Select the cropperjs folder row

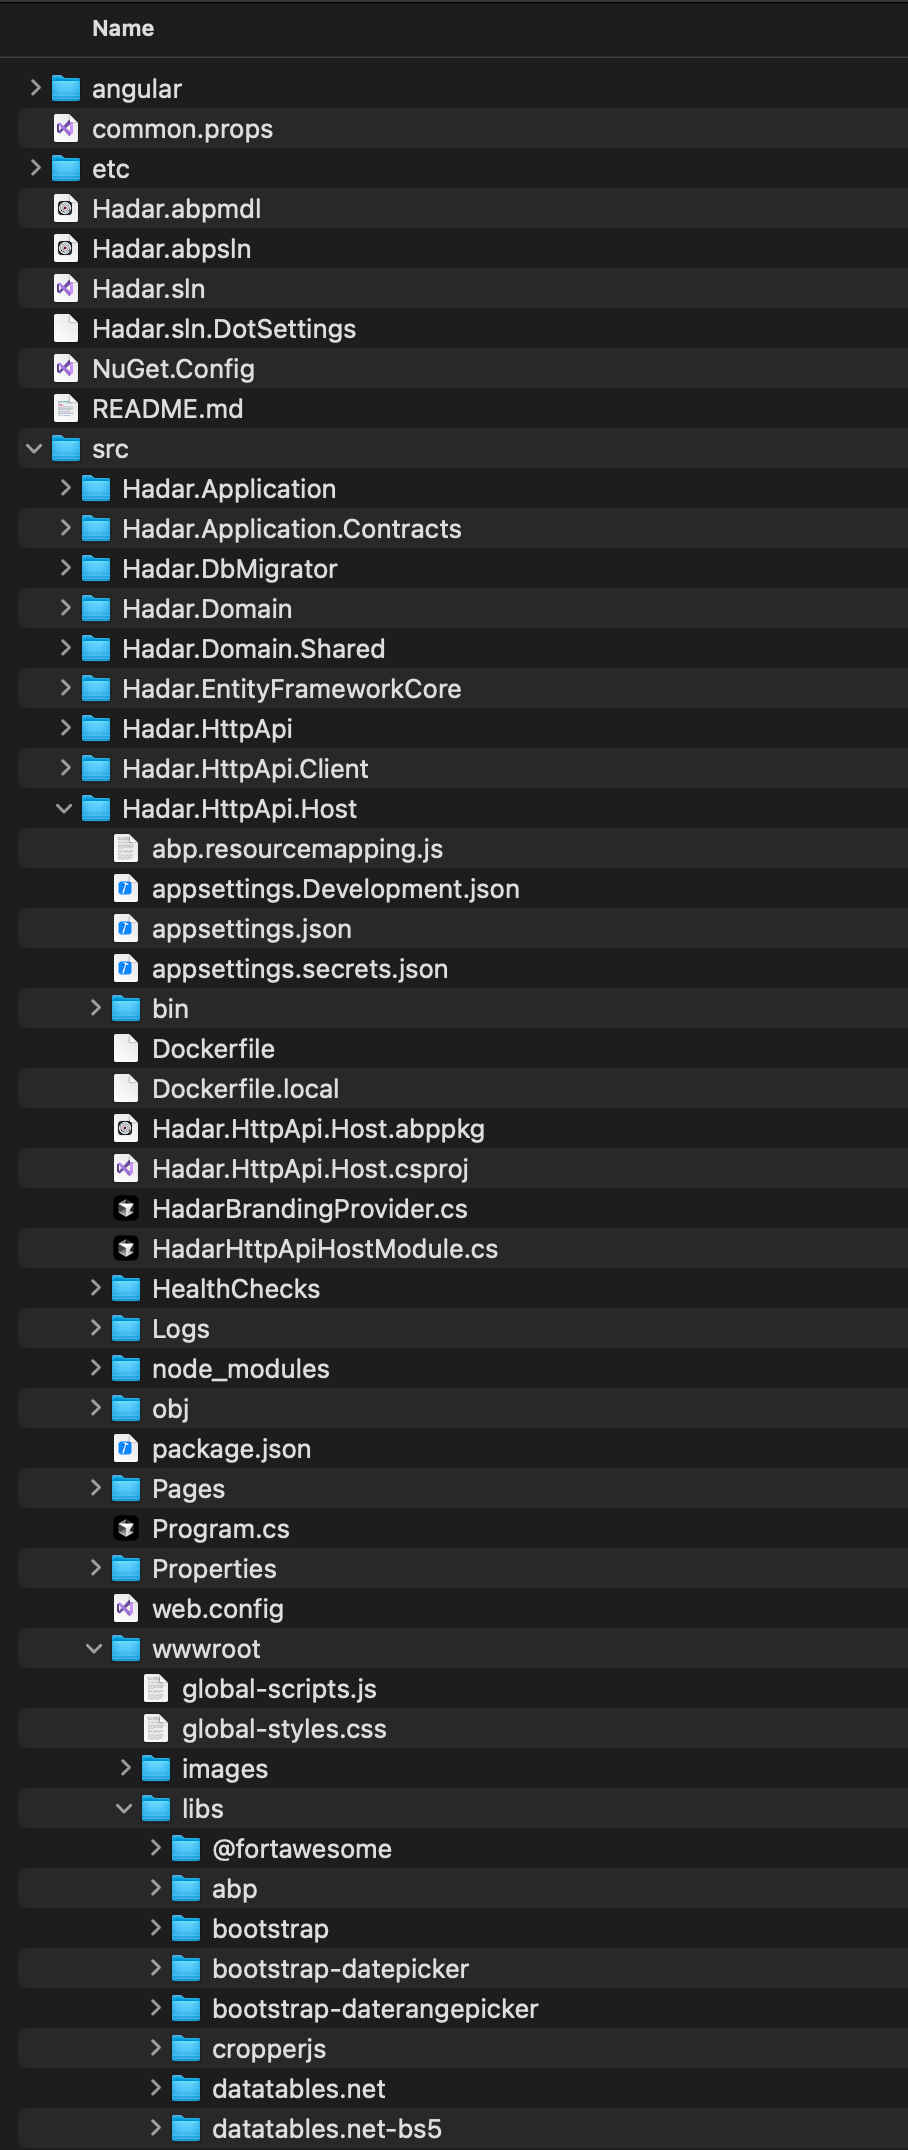coord(463,2048)
